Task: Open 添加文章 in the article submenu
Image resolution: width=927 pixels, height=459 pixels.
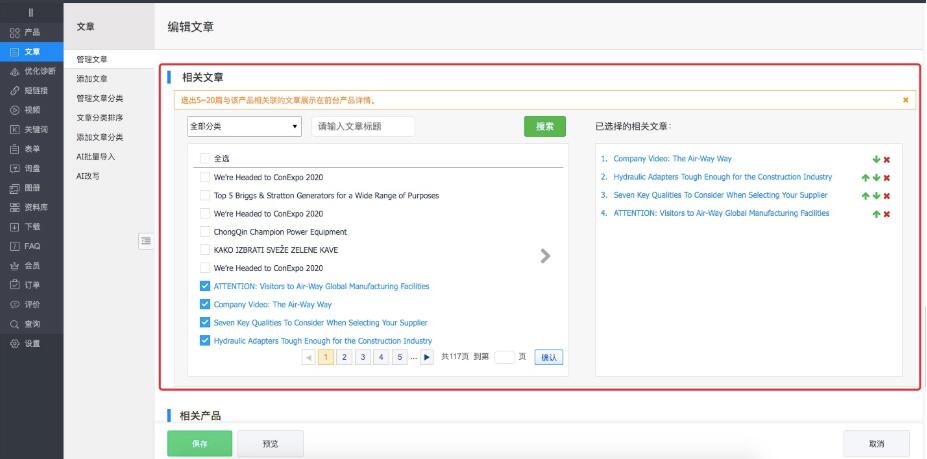Action: pos(92,78)
